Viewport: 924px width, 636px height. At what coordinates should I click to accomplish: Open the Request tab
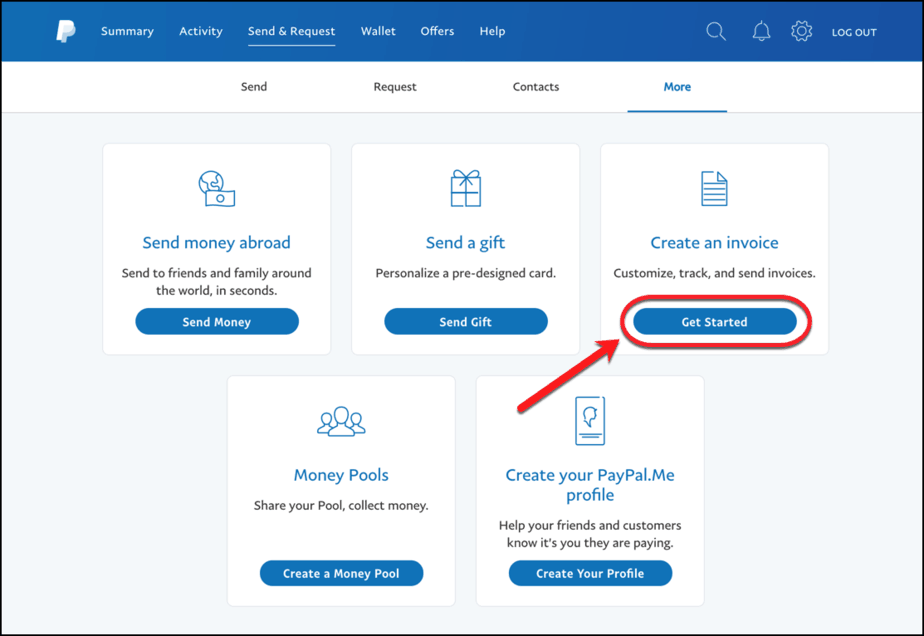(394, 87)
